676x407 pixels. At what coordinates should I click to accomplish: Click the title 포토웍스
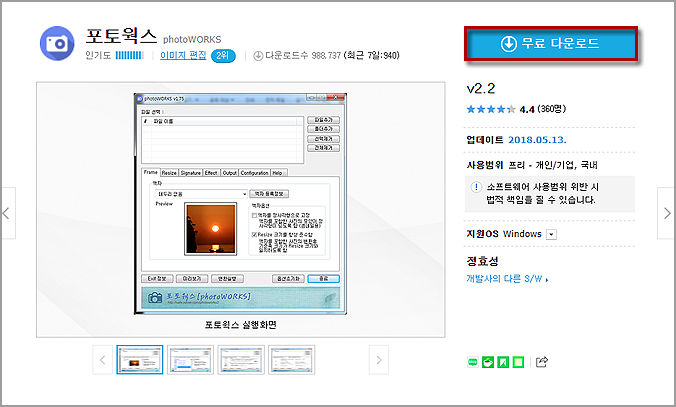pyautogui.click(x=121, y=36)
